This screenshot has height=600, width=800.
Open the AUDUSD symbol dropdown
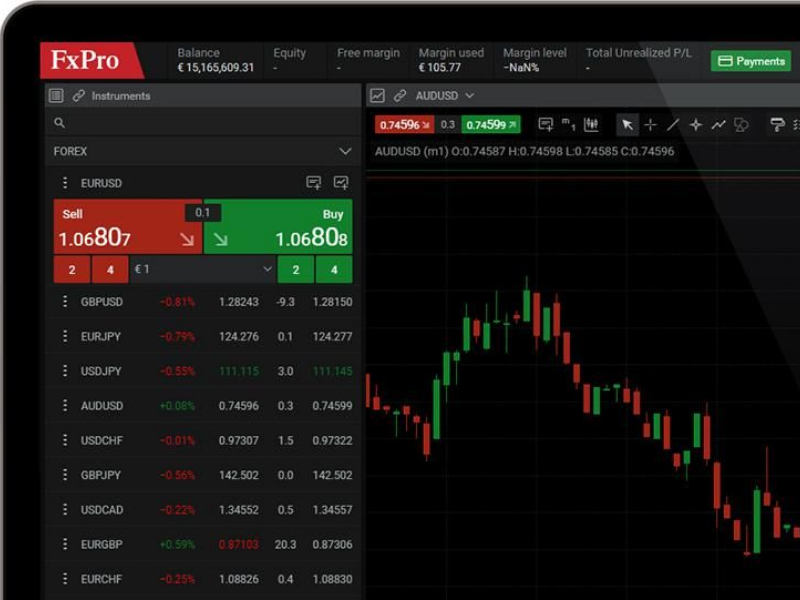coord(469,96)
